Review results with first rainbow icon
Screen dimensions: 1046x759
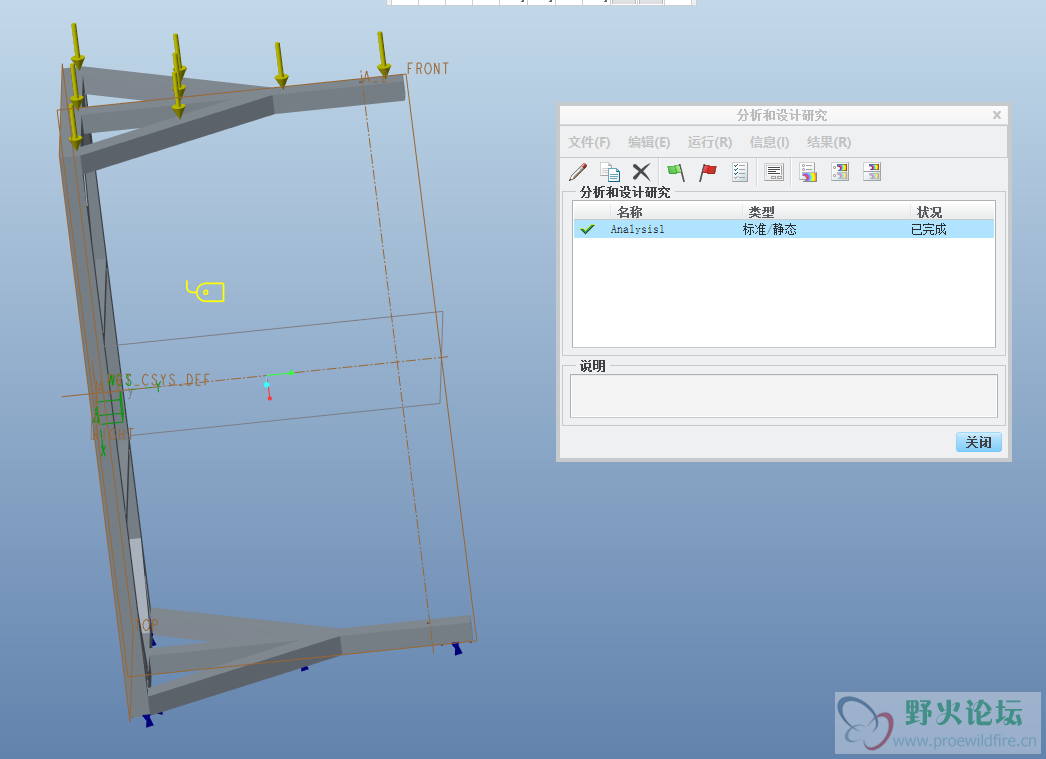click(x=808, y=172)
